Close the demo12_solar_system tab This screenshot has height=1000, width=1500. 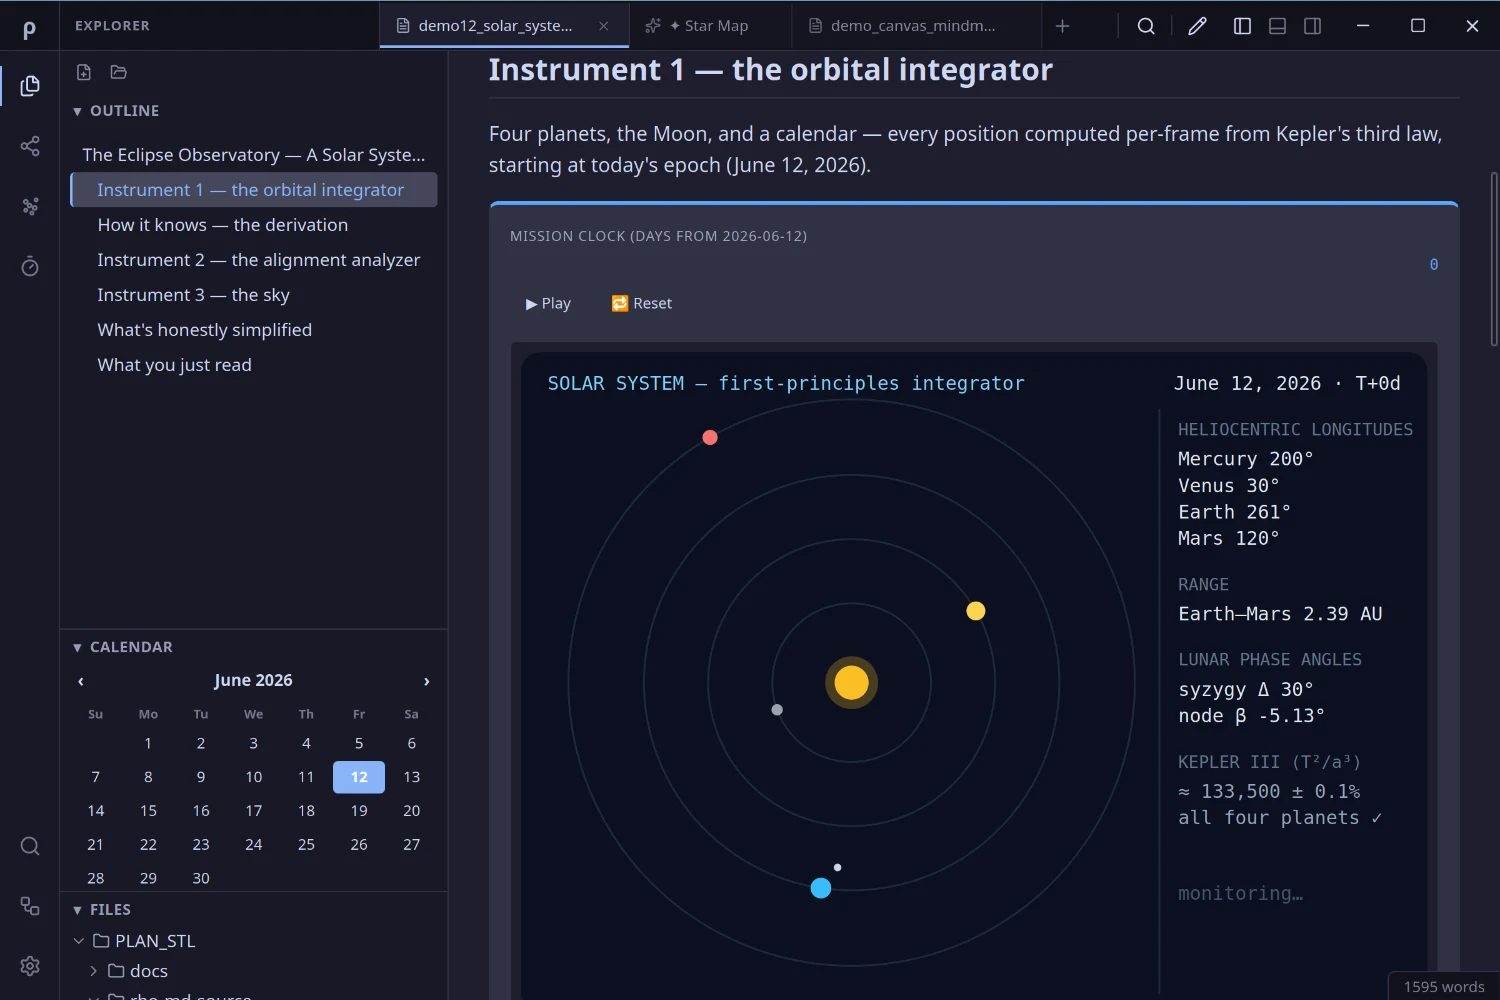604,26
